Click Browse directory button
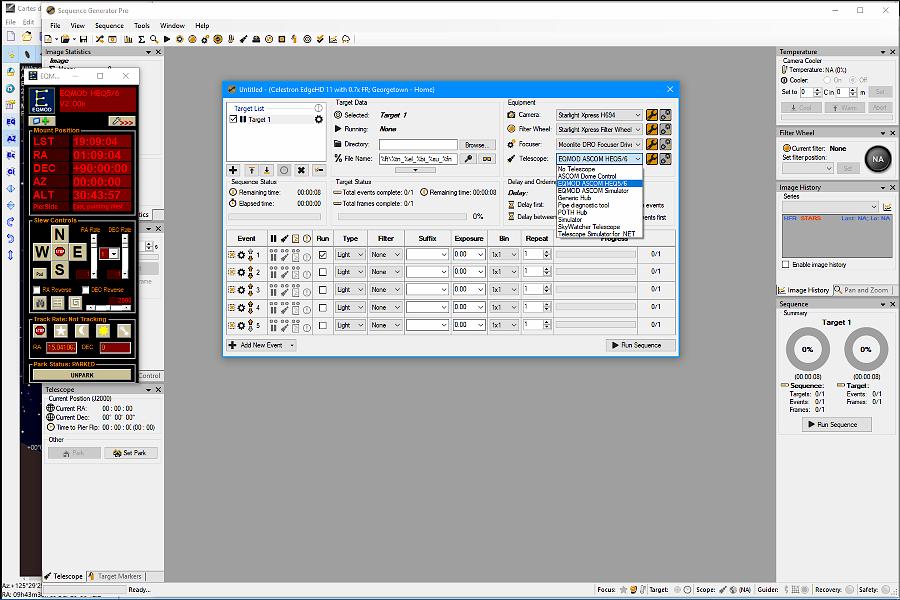The width and height of the screenshot is (900, 600). coord(476,145)
